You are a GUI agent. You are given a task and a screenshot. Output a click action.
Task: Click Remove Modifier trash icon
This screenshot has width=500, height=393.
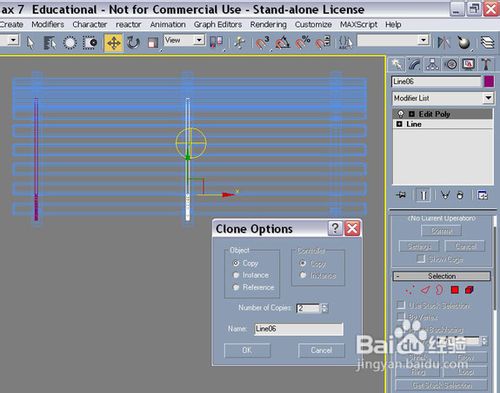point(460,195)
